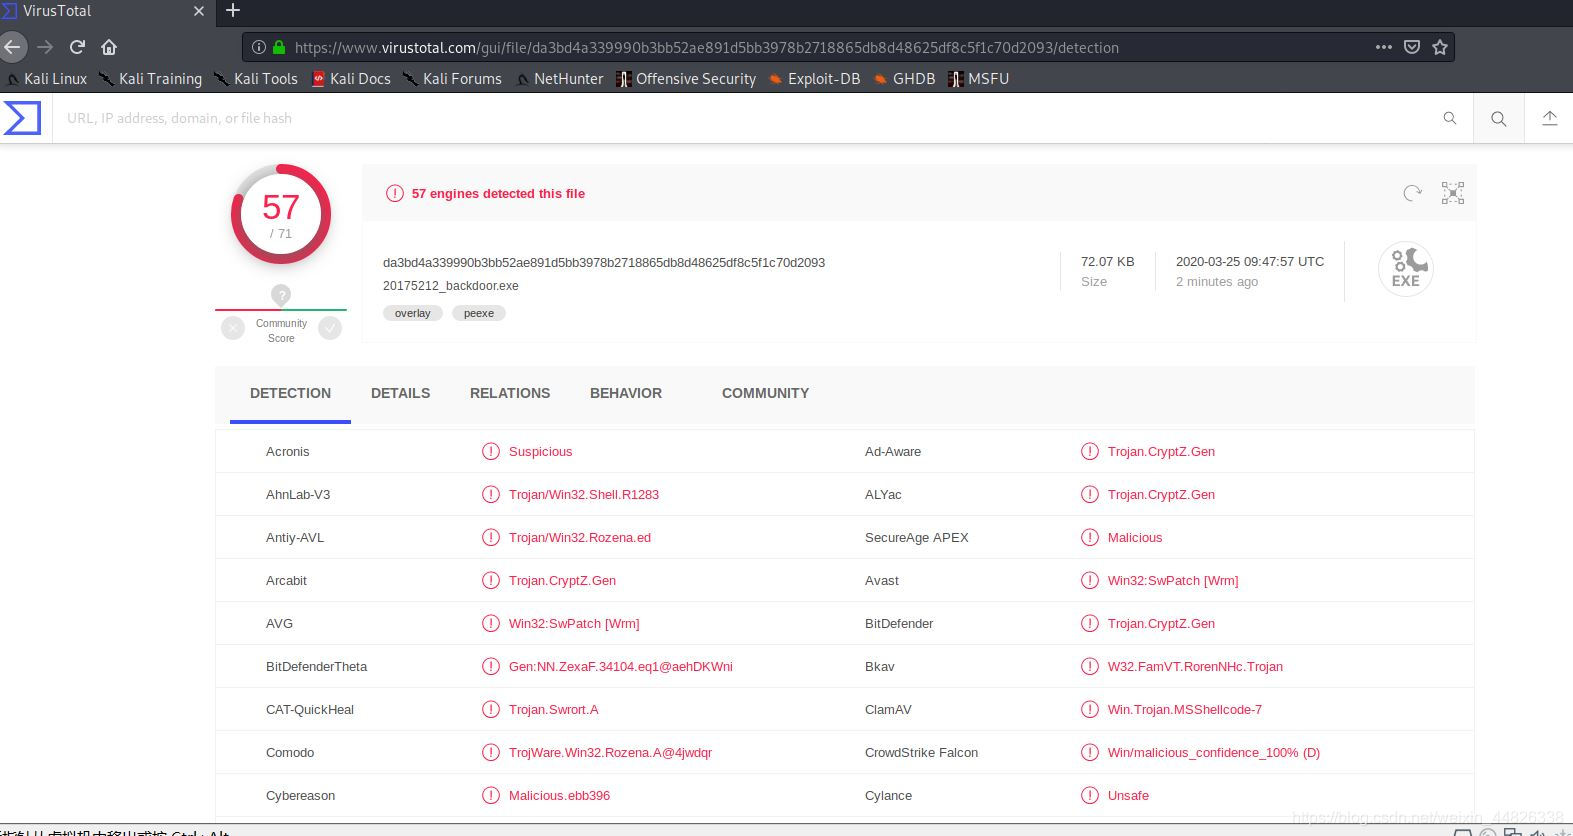Click Comodo result TrojWare.Win32.Rozena.A
This screenshot has height=836, width=1573.
tap(610, 753)
